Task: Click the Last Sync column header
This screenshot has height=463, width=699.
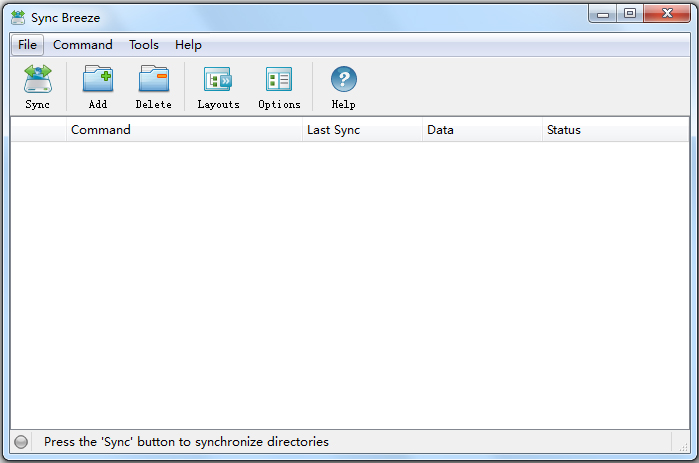Action: [362, 130]
